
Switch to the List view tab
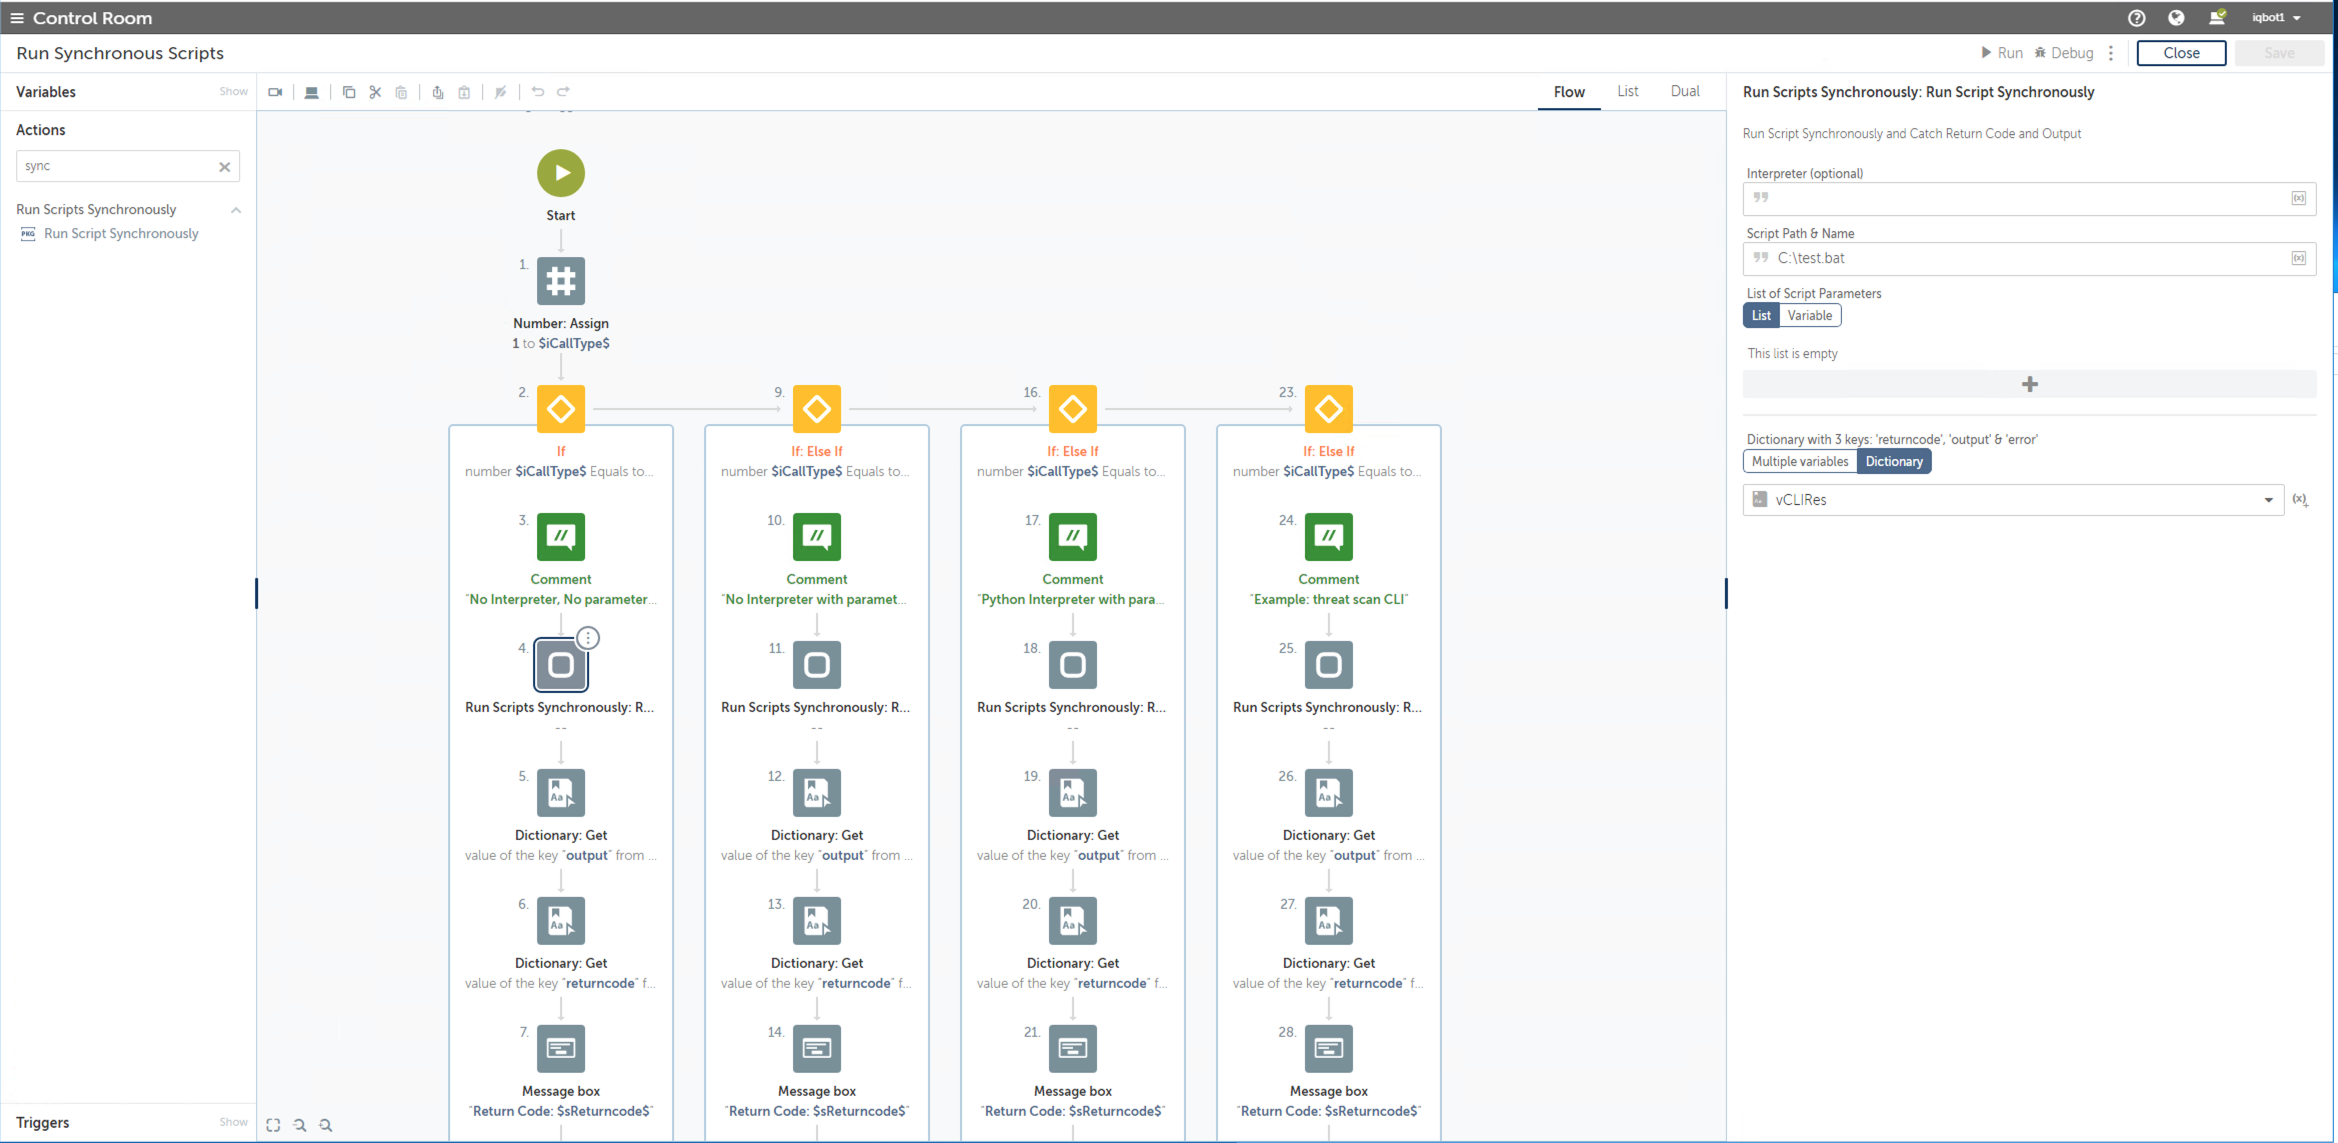click(x=1627, y=92)
